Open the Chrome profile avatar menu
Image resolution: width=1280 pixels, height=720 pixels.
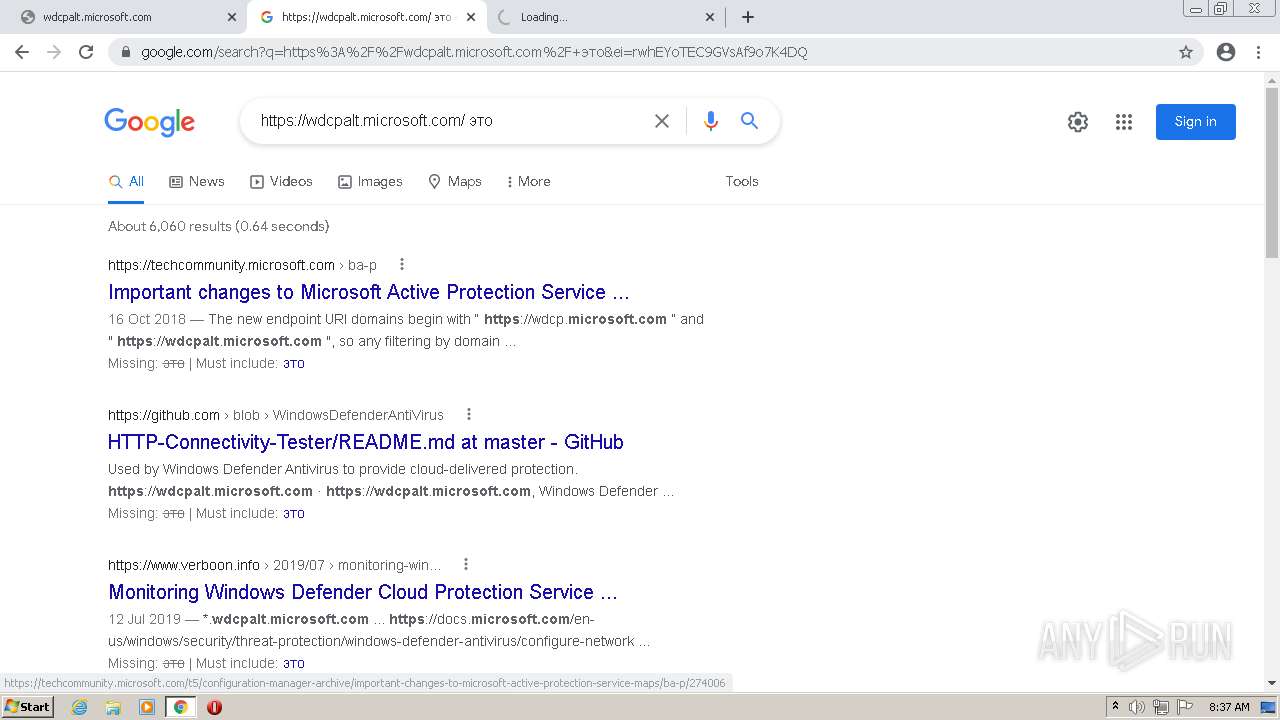(x=1226, y=52)
